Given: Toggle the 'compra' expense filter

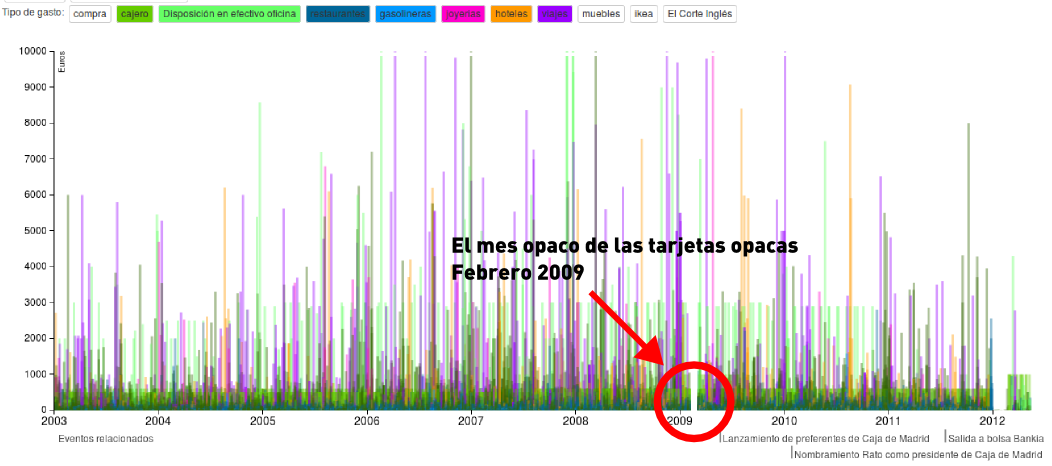Looking at the screenshot, I should (91, 14).
